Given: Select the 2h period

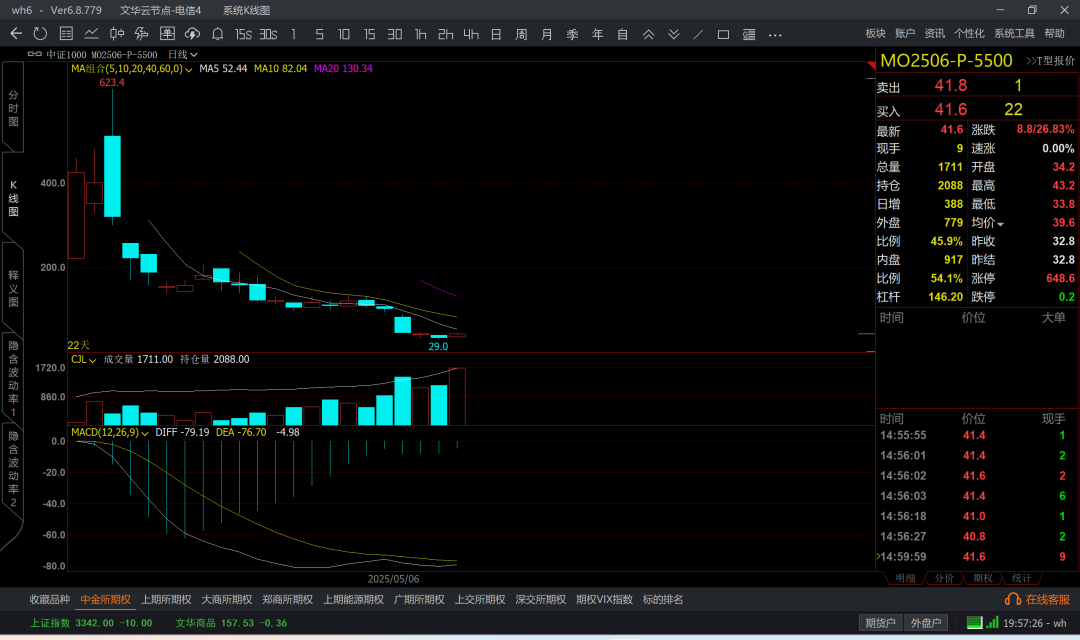Looking at the screenshot, I should click(446, 34).
